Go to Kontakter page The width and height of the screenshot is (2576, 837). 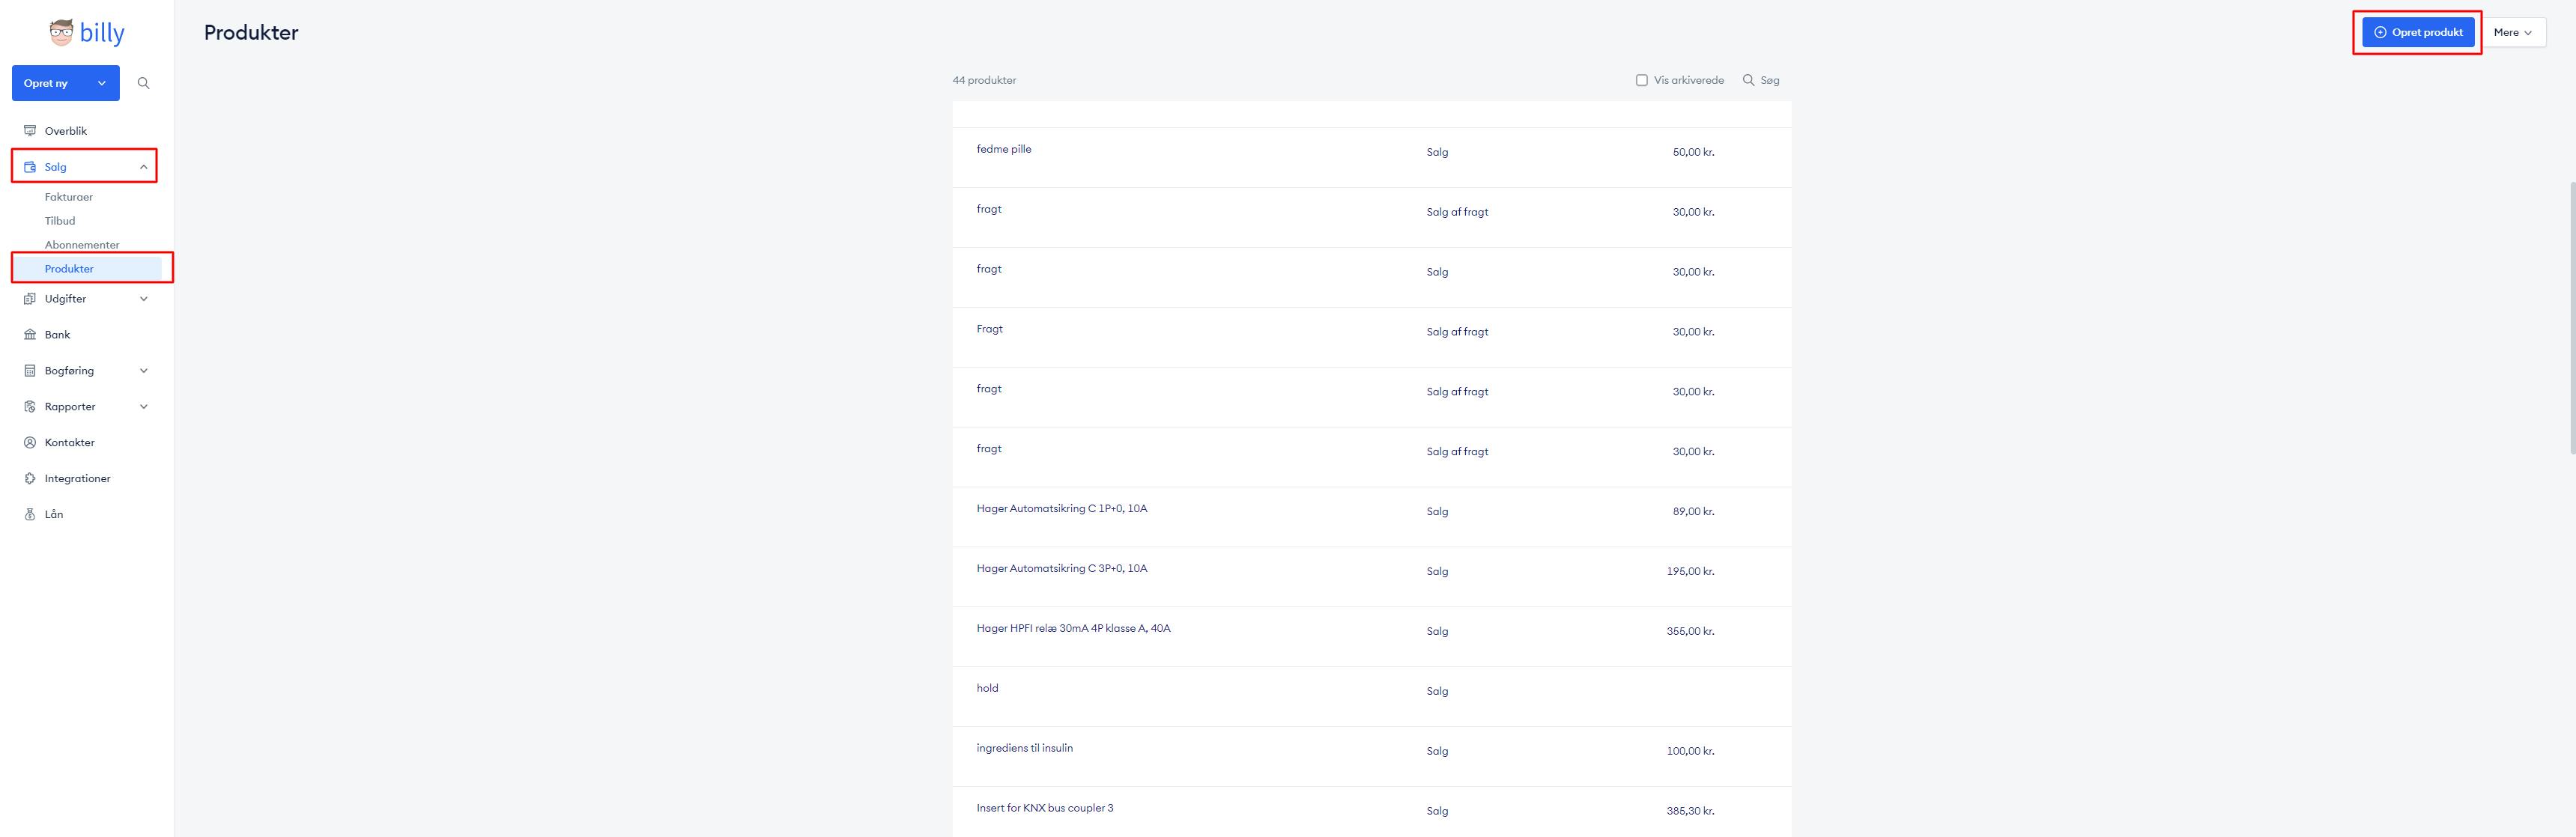point(69,443)
